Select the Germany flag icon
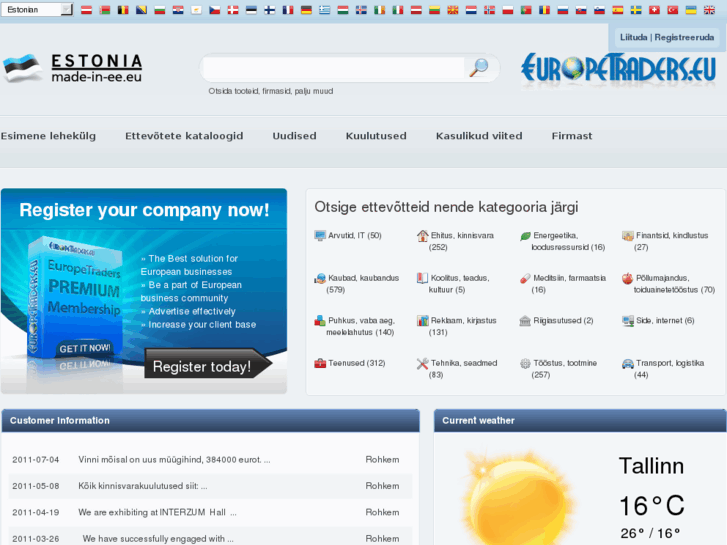Viewport: 727px width, 545px height. click(306, 10)
